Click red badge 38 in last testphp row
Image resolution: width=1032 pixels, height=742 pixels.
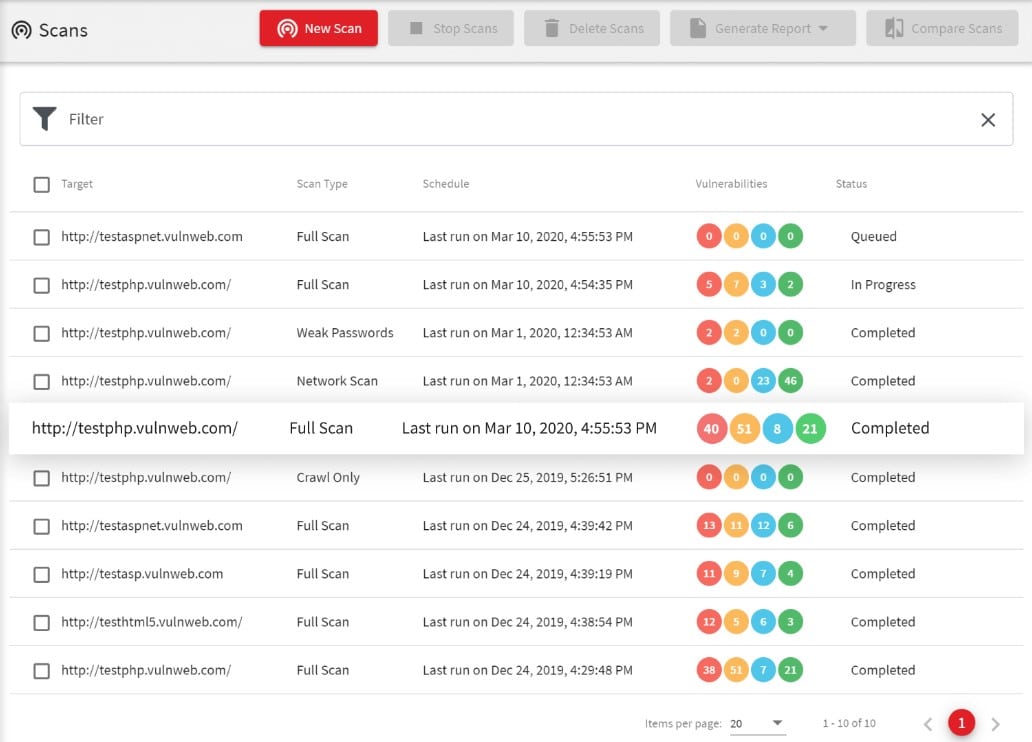709,670
